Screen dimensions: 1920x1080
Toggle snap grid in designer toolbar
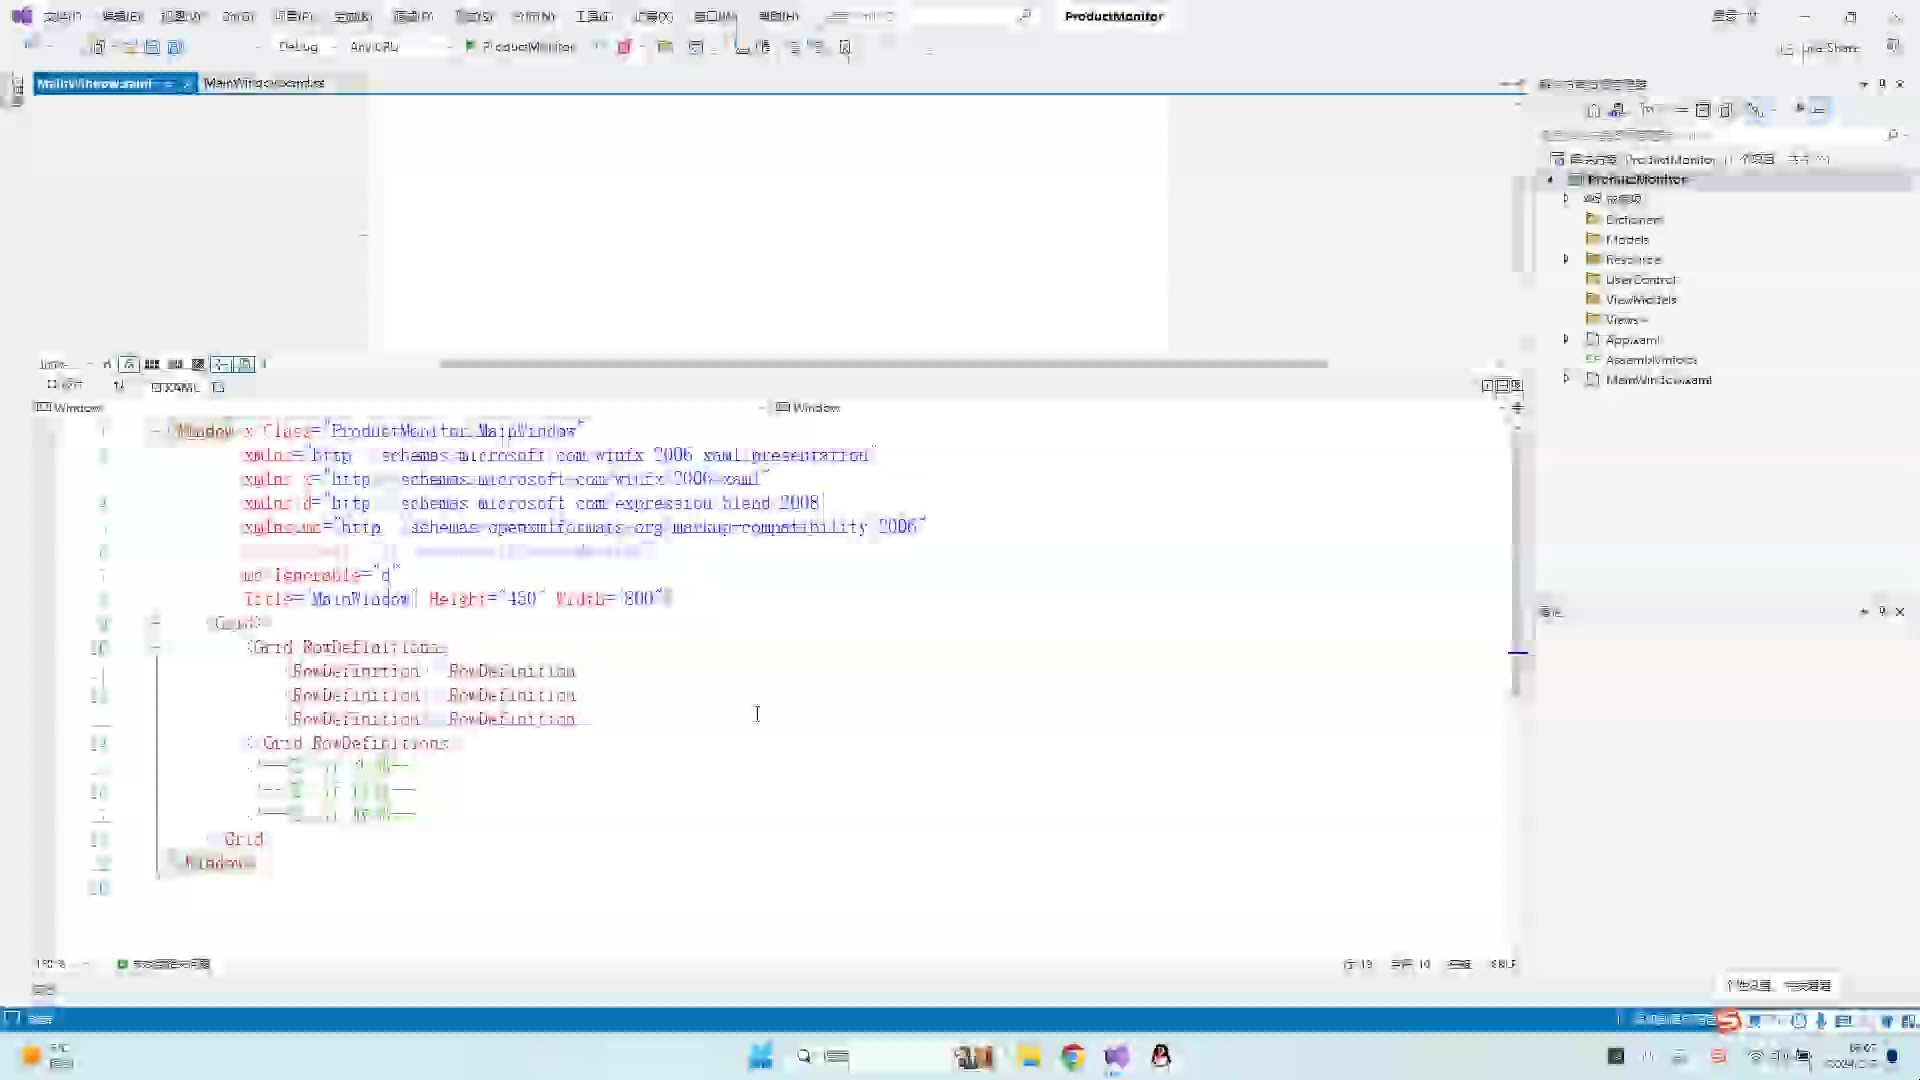point(152,364)
